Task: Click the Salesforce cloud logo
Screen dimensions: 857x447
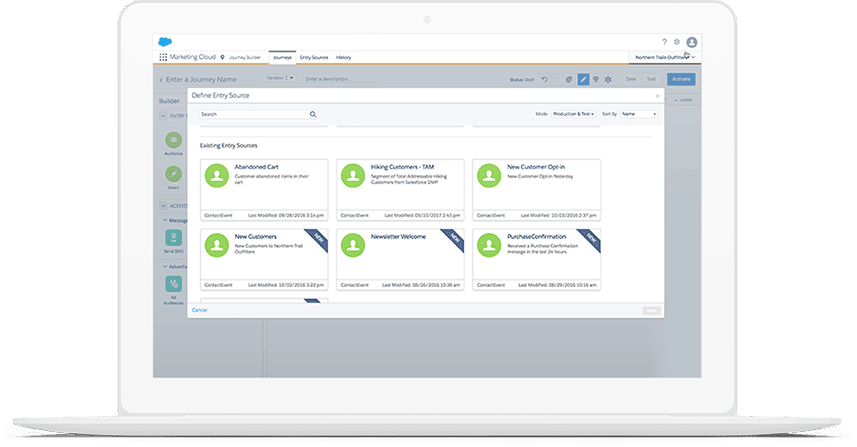Action: (x=165, y=42)
